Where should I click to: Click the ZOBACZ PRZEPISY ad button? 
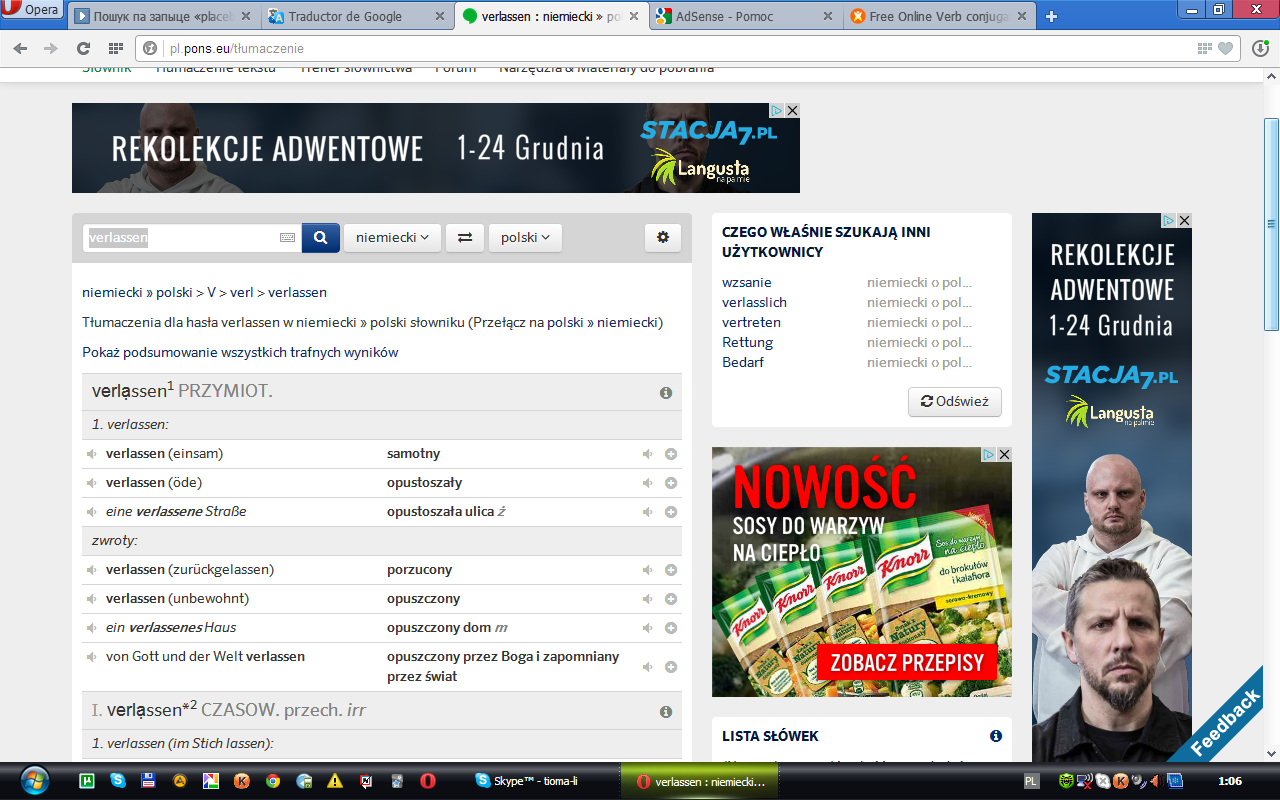908,662
